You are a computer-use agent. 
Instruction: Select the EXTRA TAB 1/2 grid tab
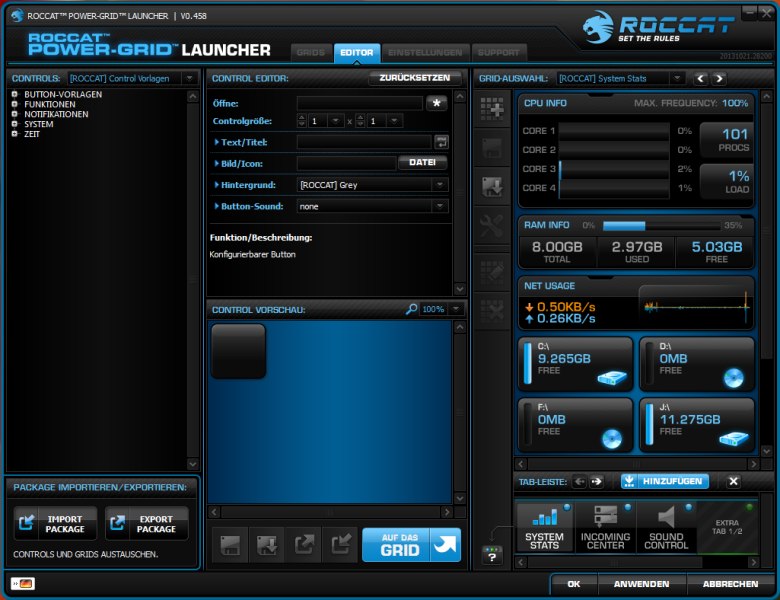727,527
